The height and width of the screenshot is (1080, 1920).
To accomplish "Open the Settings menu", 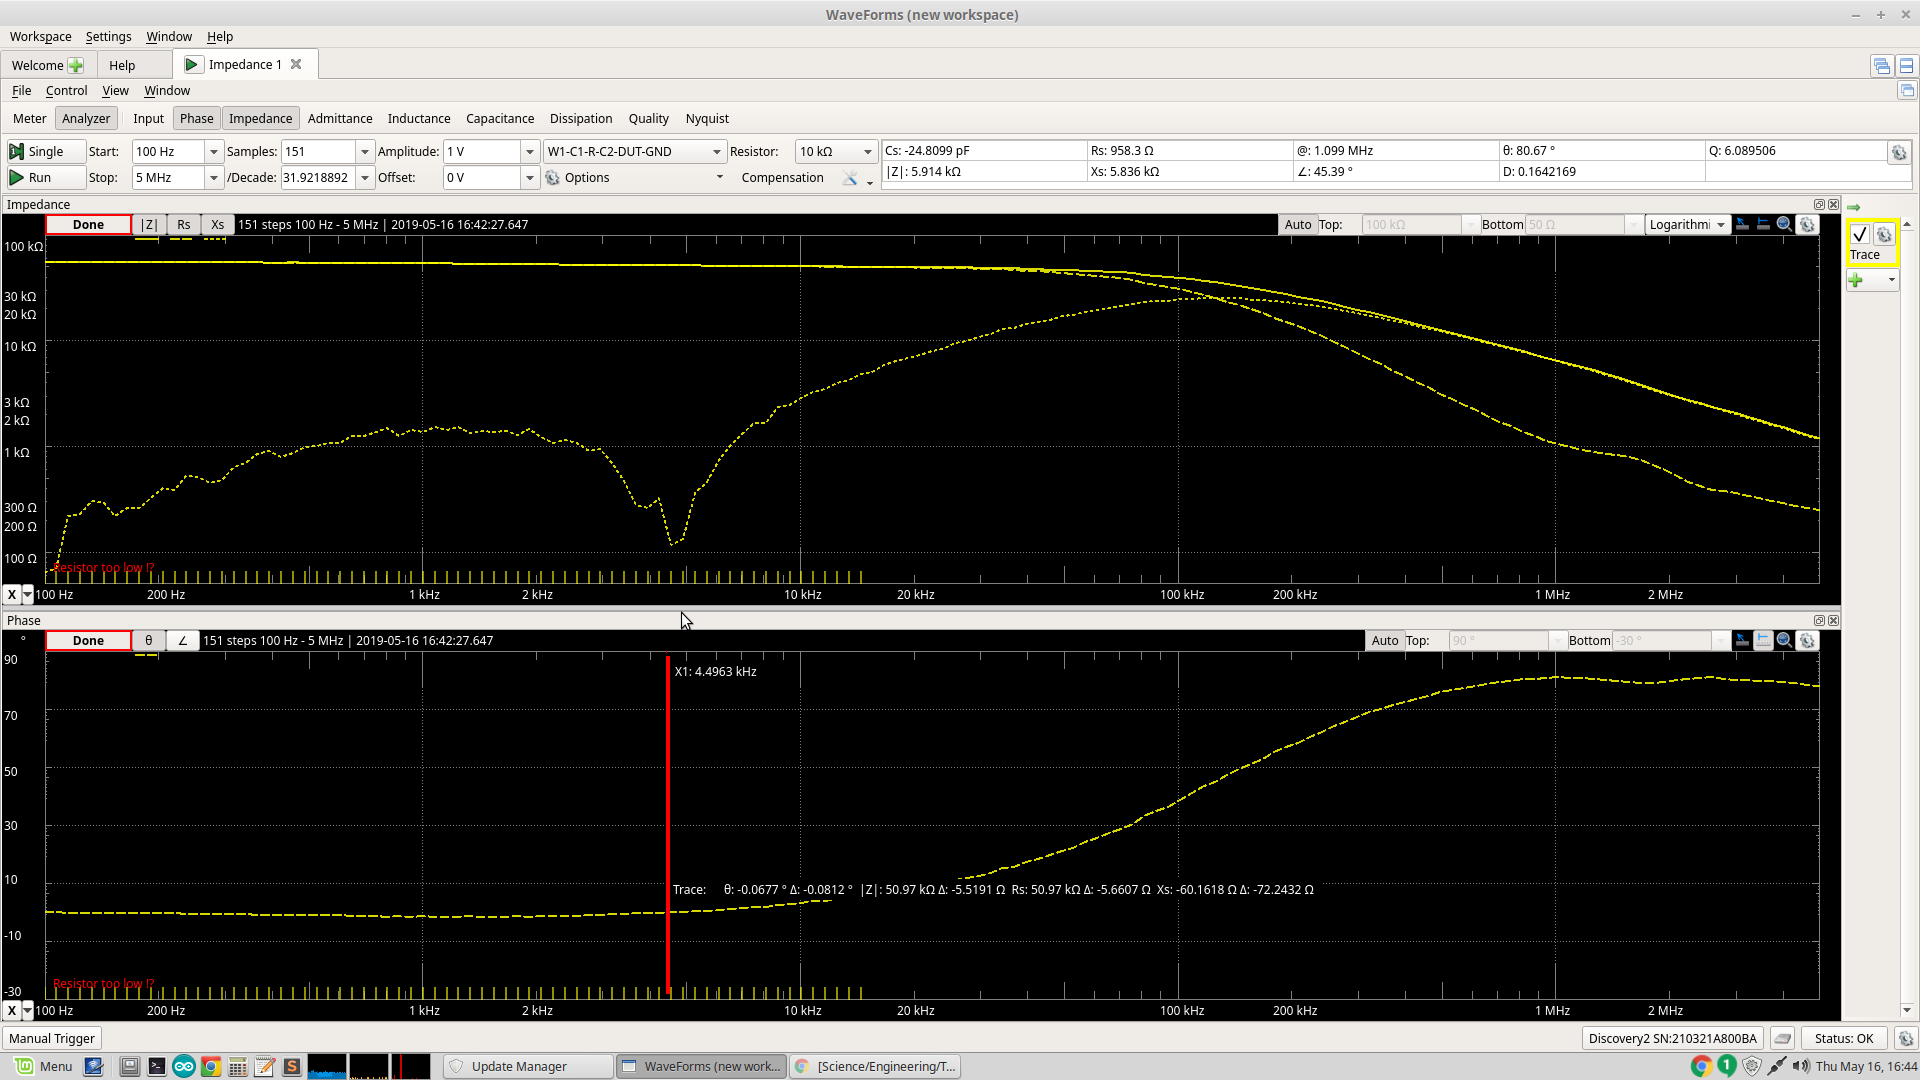I will [108, 36].
